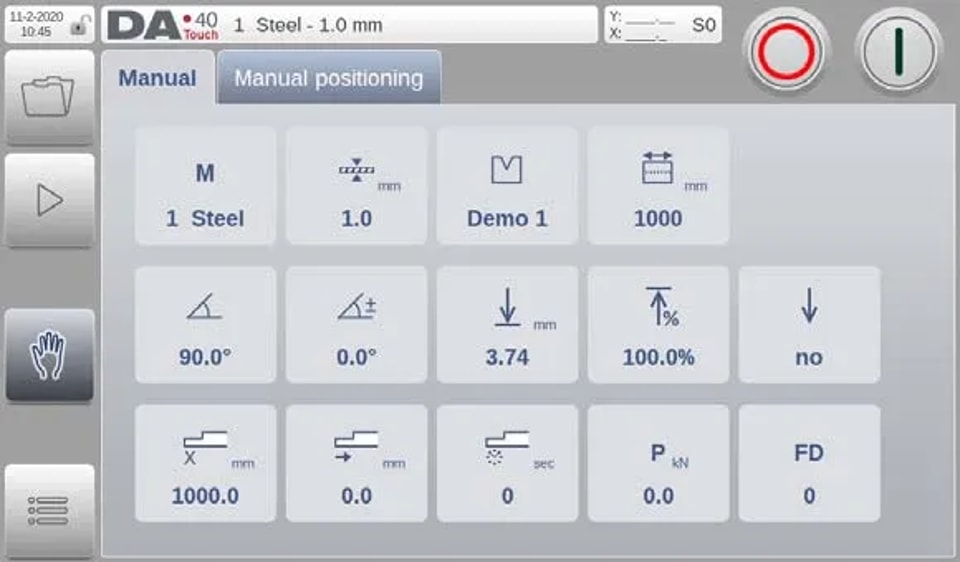Select the material tile showing 1 Steel
This screenshot has width=960, height=562.
205,185
